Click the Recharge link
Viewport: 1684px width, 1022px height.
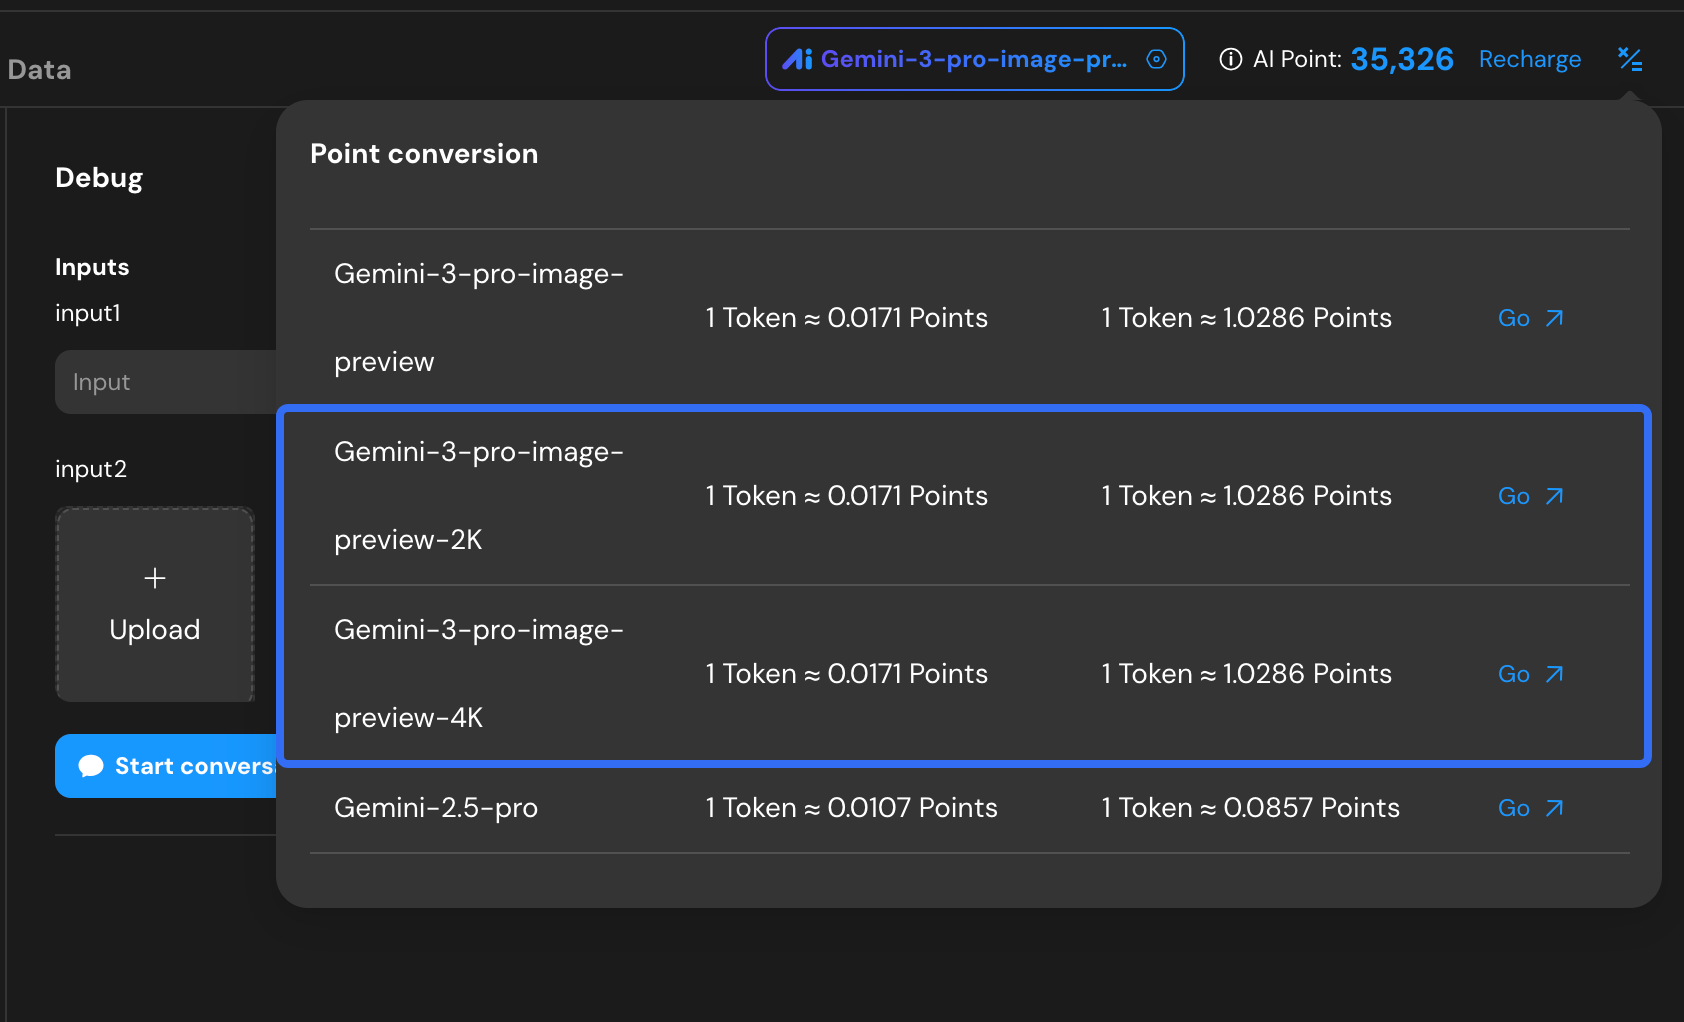1529,60
